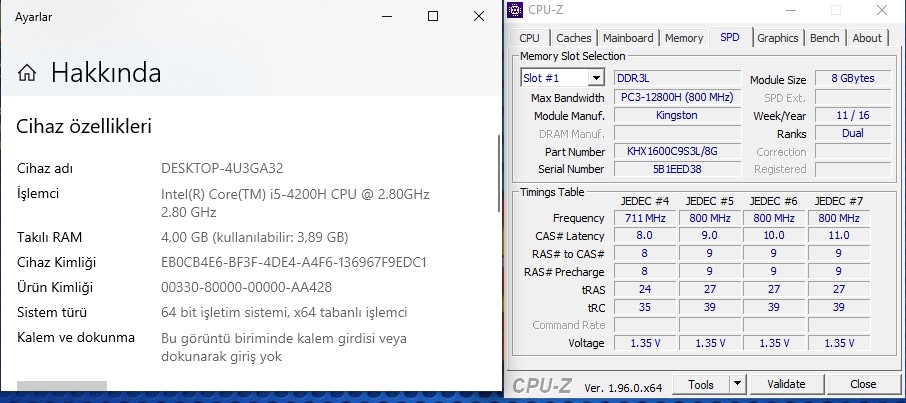Image resolution: width=906 pixels, height=403 pixels.
Task: Select the Max Bandwidth PC3-12800H value
Action: tap(677, 97)
